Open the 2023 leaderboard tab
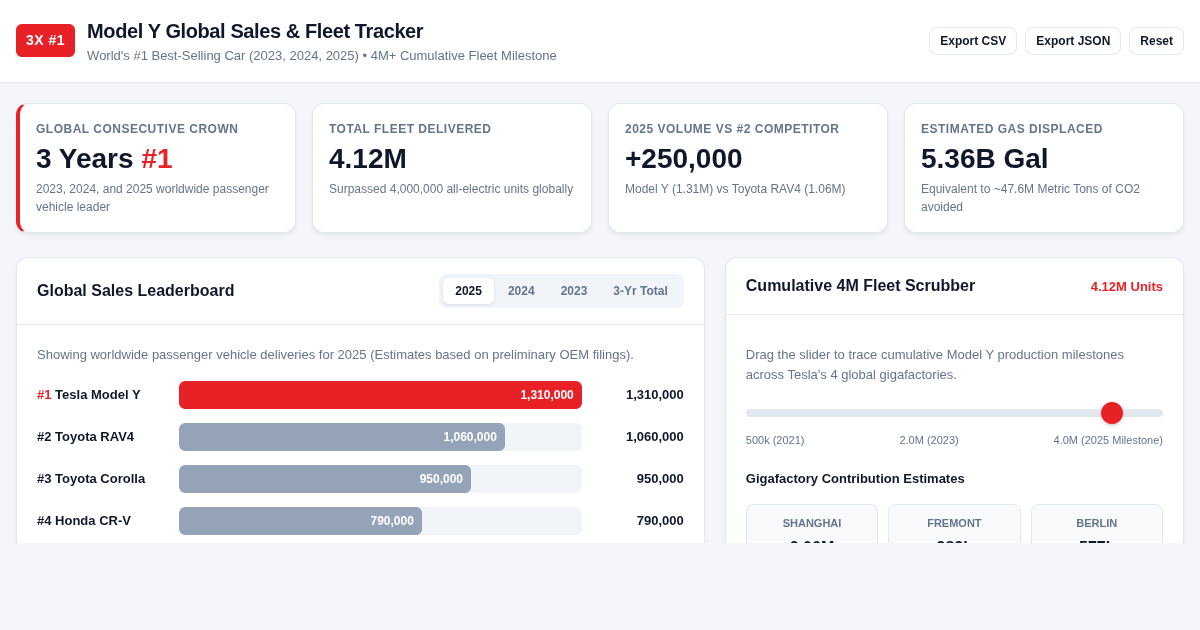 coord(574,291)
